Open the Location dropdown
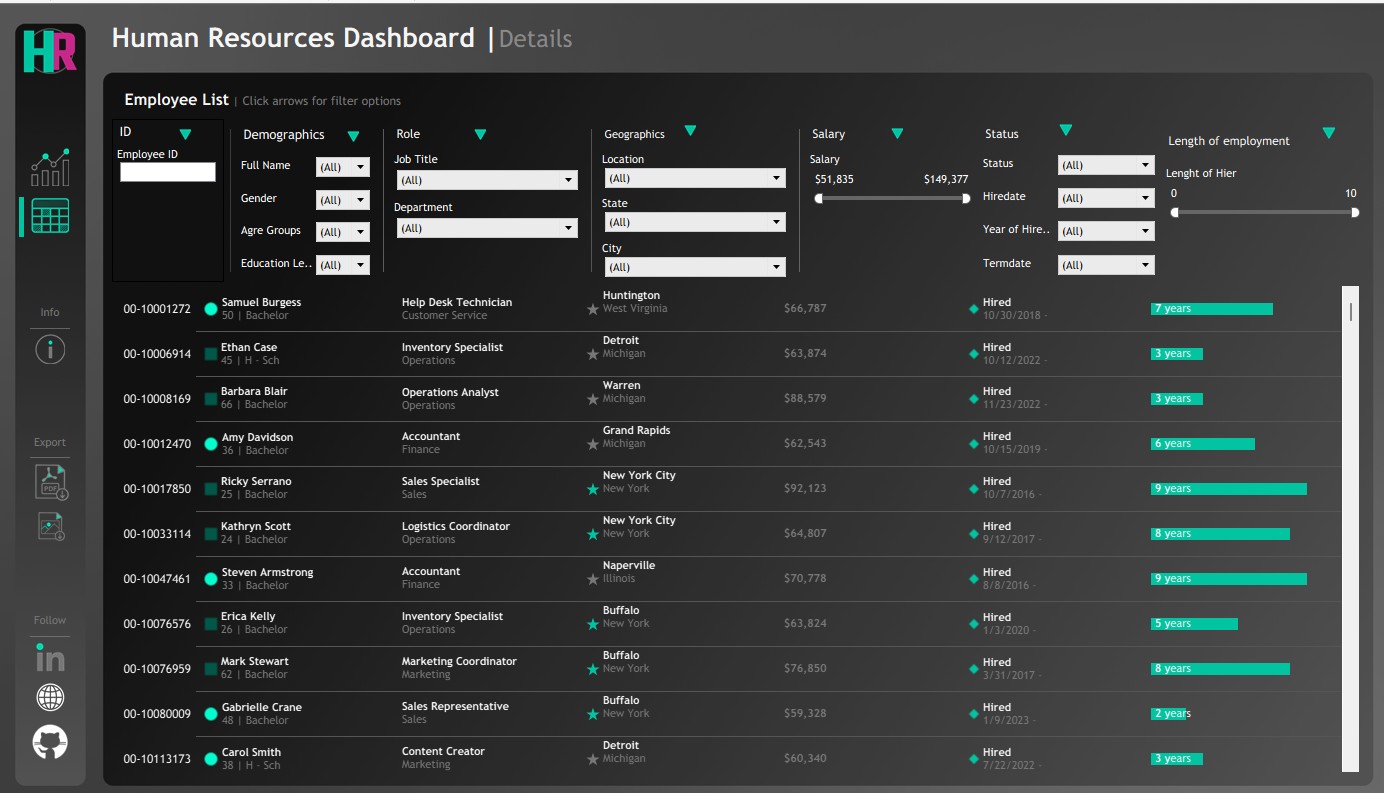 point(694,178)
